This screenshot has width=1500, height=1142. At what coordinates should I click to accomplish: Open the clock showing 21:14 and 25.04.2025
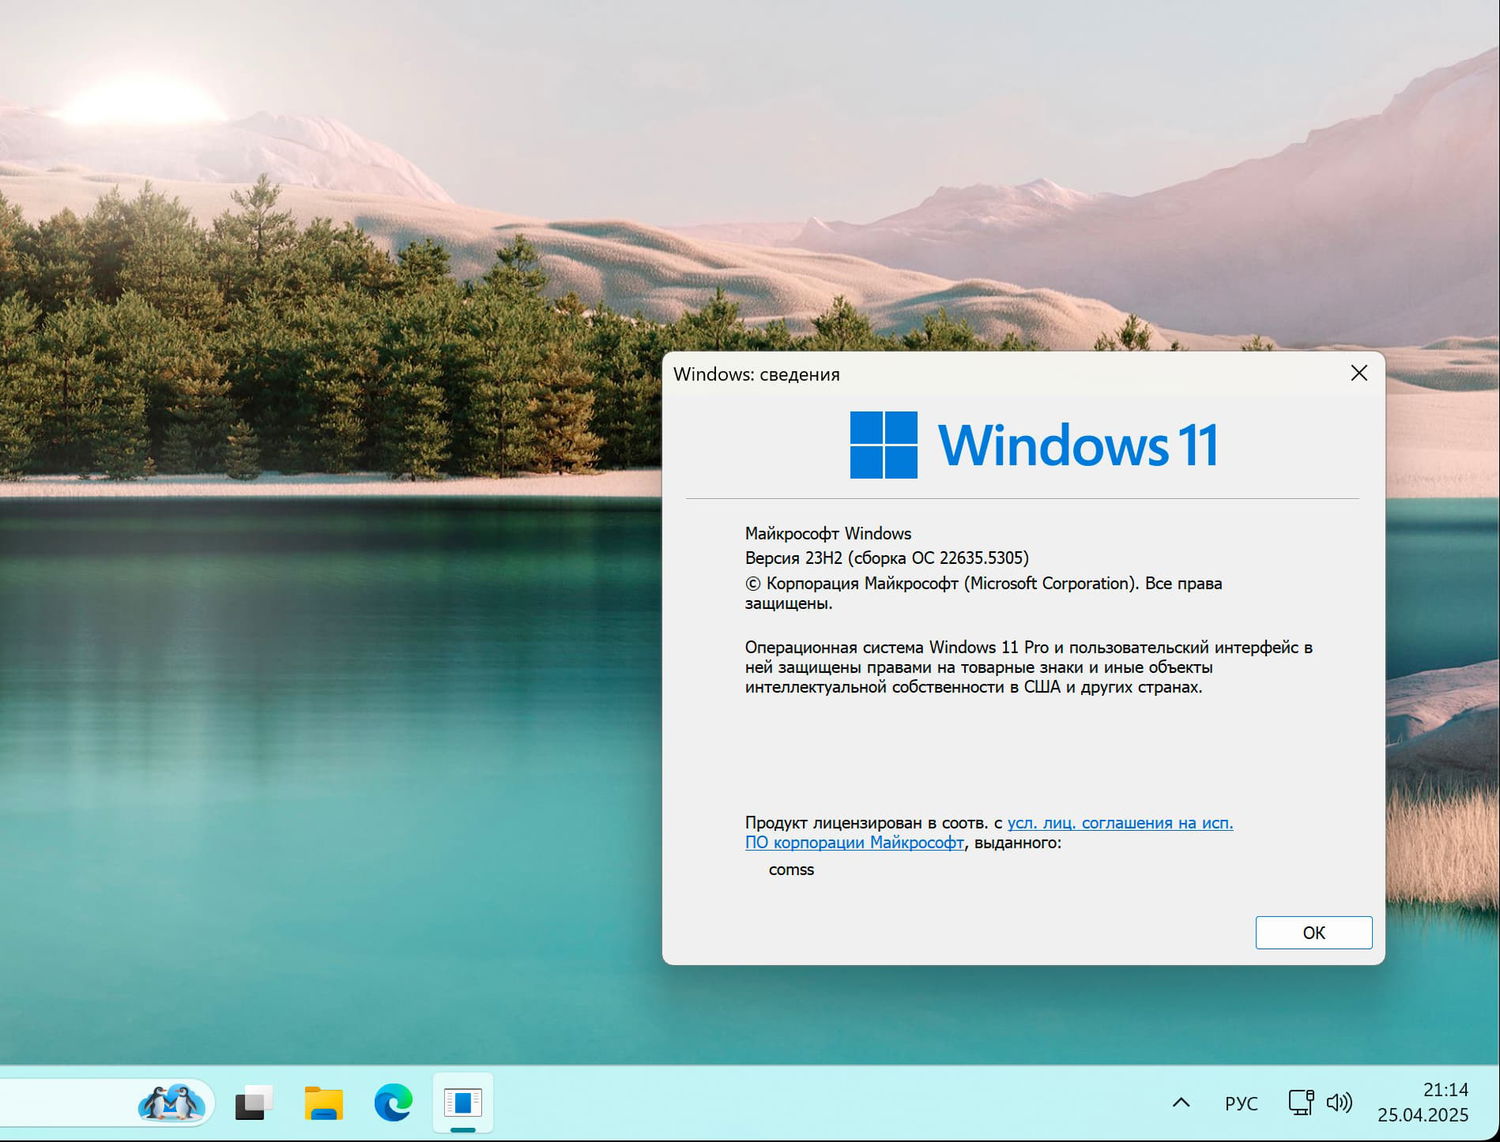coord(1423,1102)
